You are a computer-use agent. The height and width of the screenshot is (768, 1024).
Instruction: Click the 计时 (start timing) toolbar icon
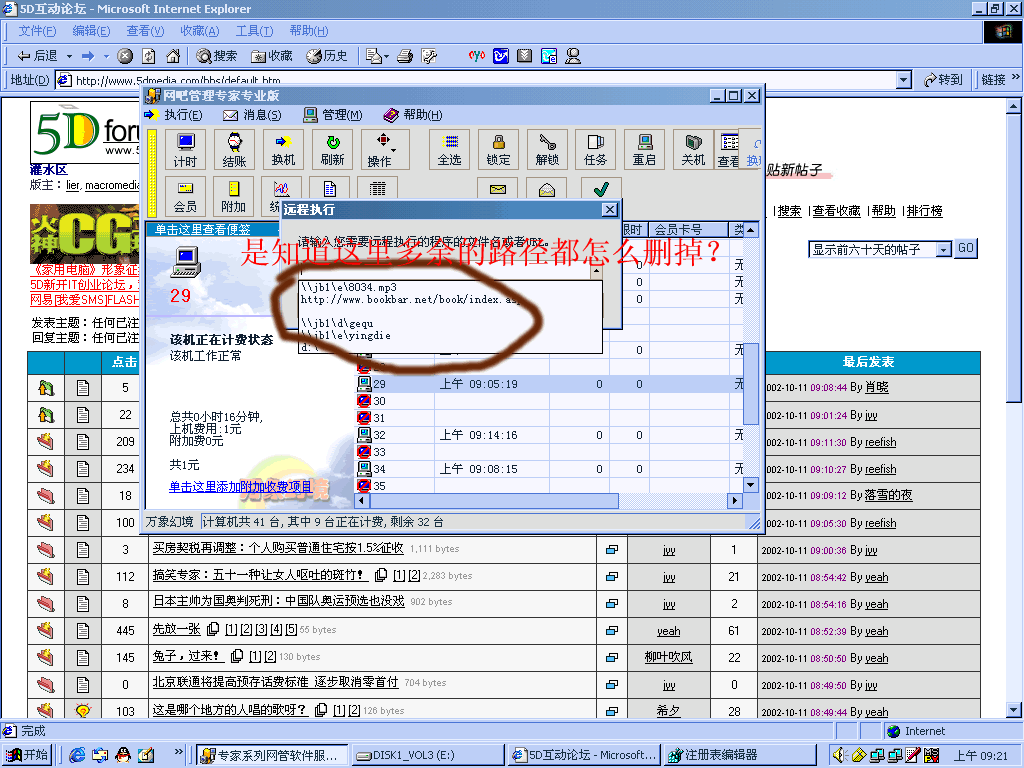click(185, 149)
